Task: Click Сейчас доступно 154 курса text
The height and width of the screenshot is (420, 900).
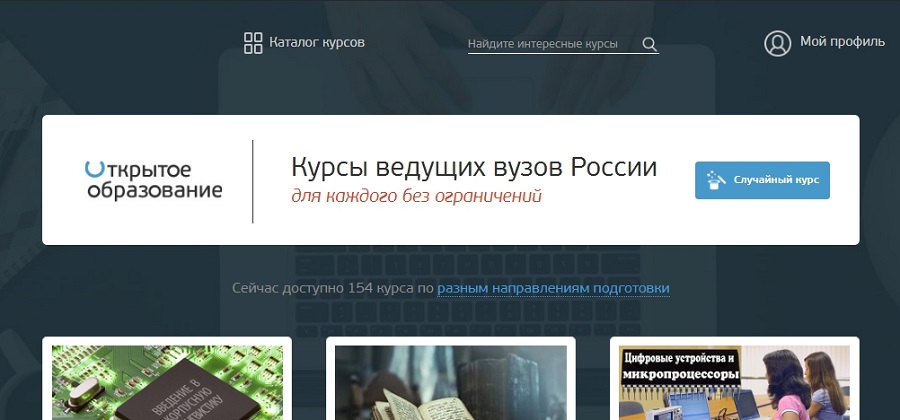Action: click(323, 288)
